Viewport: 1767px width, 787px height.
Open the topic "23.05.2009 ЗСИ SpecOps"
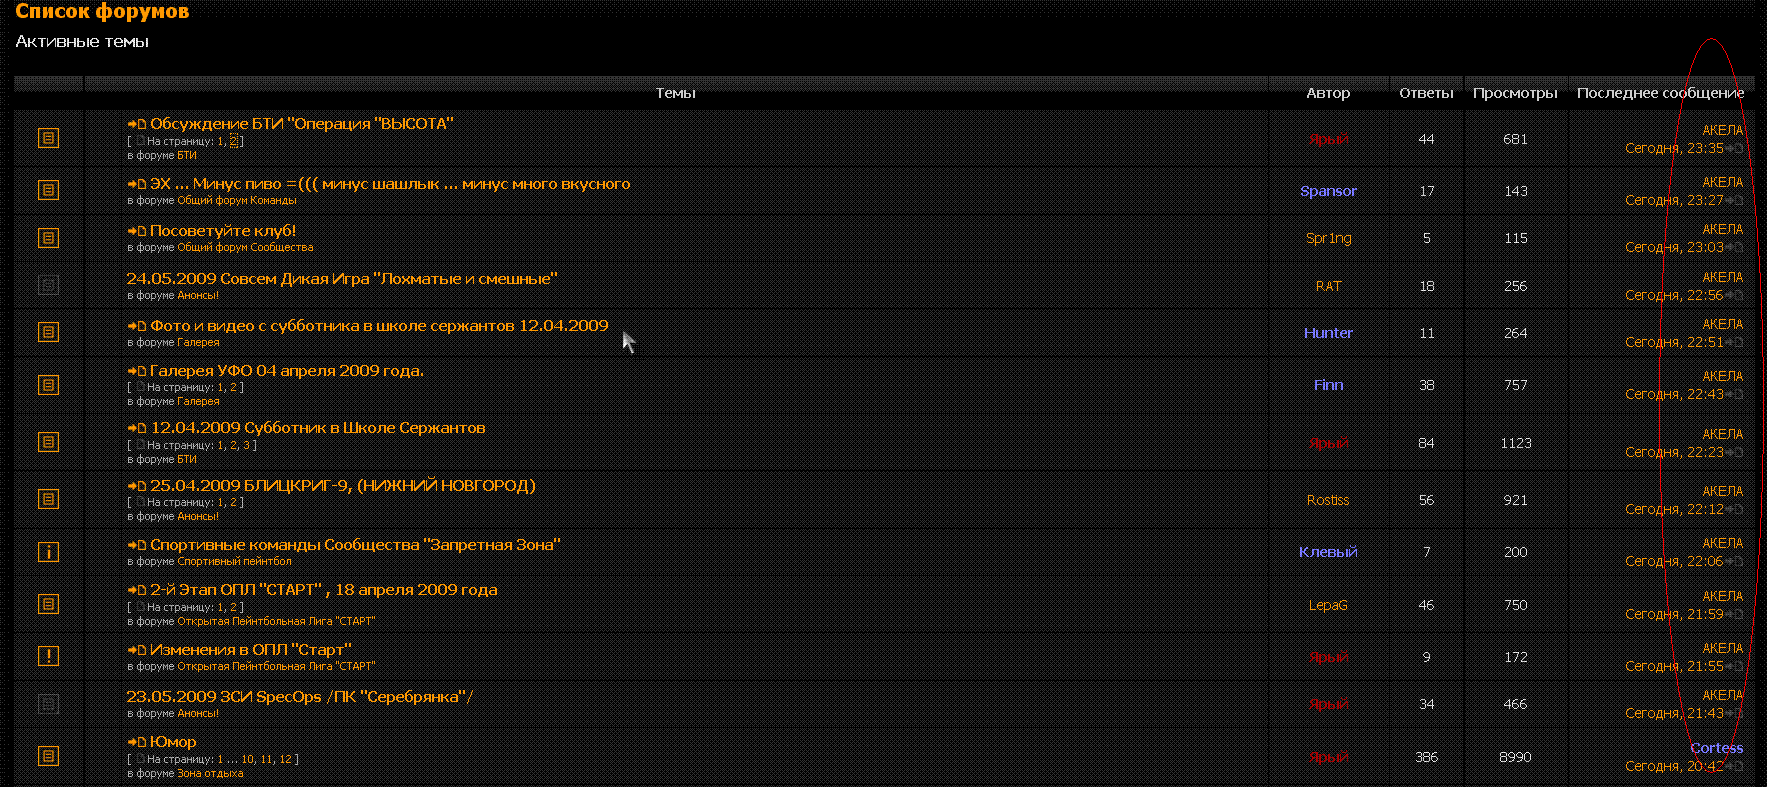coord(299,697)
